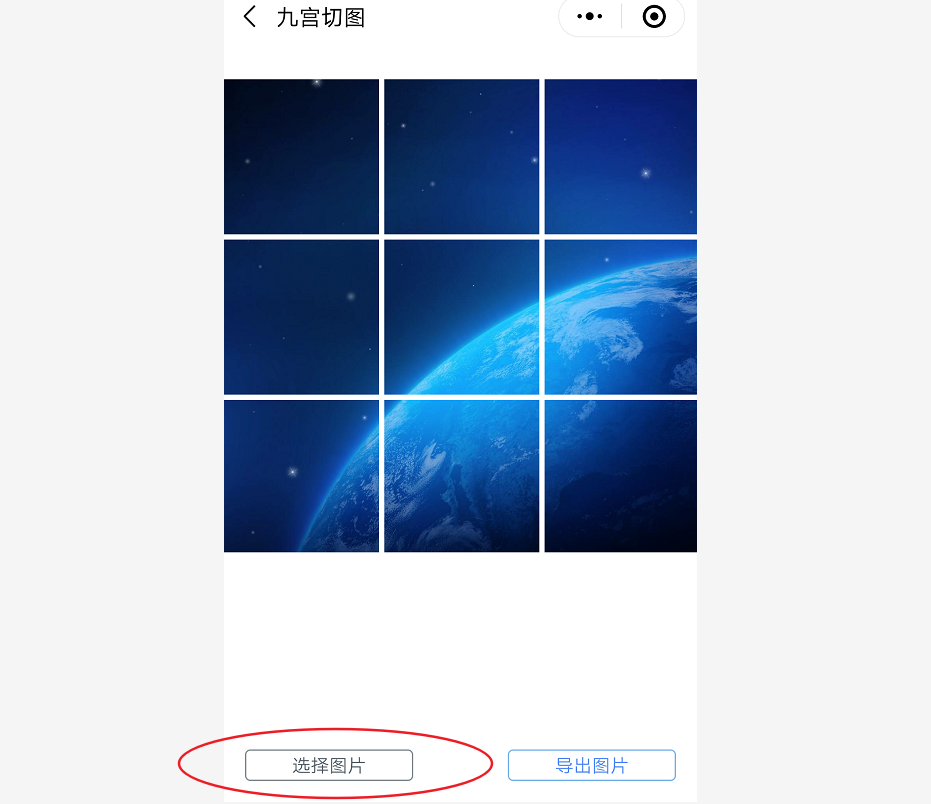Open the three-dot more menu

590,17
